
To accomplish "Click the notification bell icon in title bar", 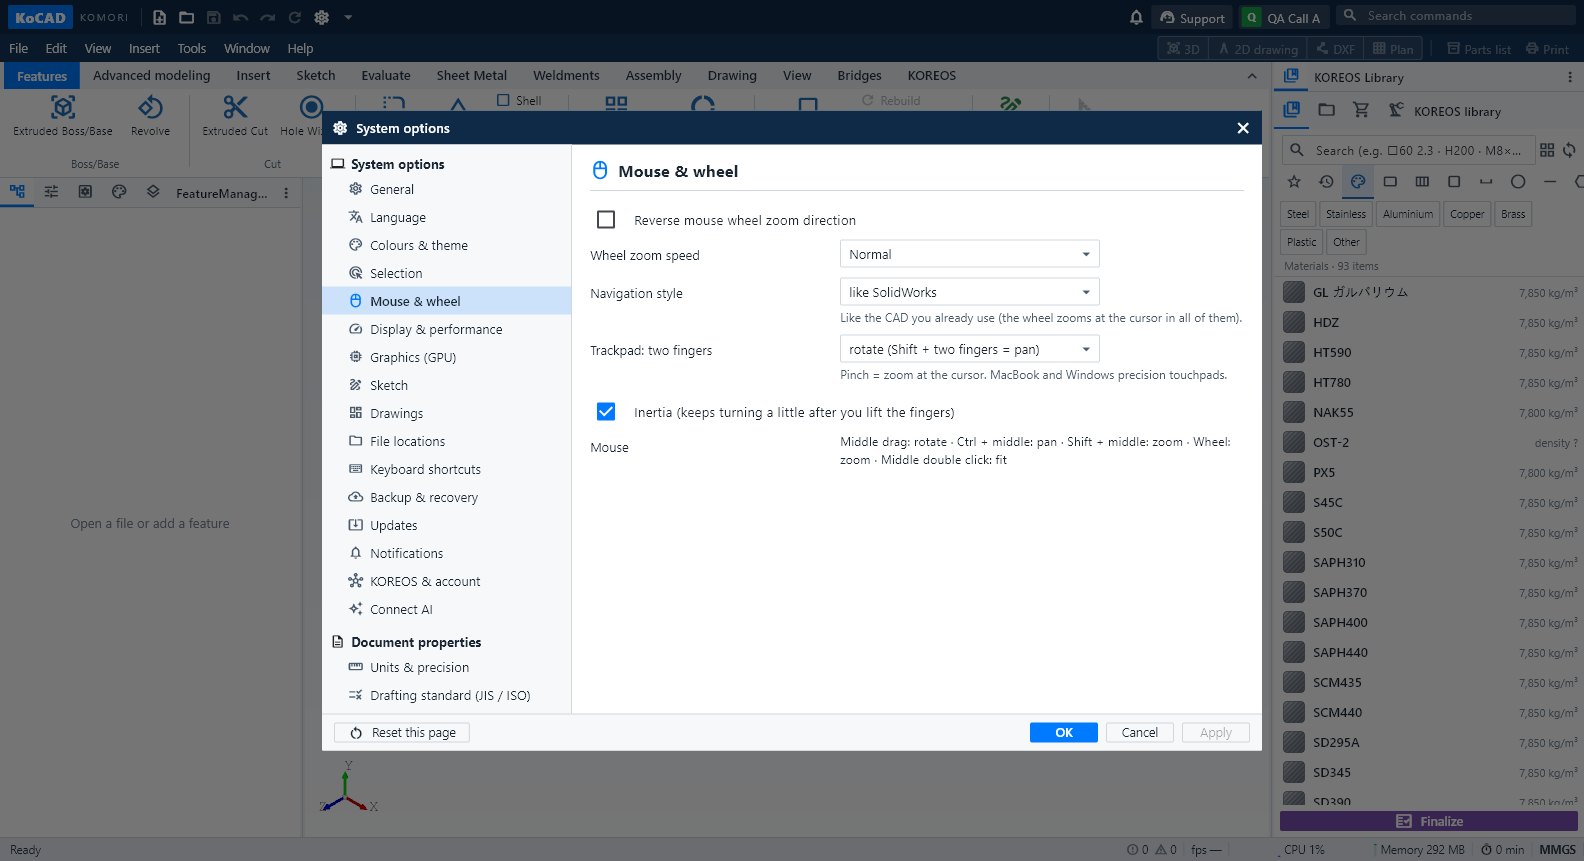I will tap(1136, 17).
